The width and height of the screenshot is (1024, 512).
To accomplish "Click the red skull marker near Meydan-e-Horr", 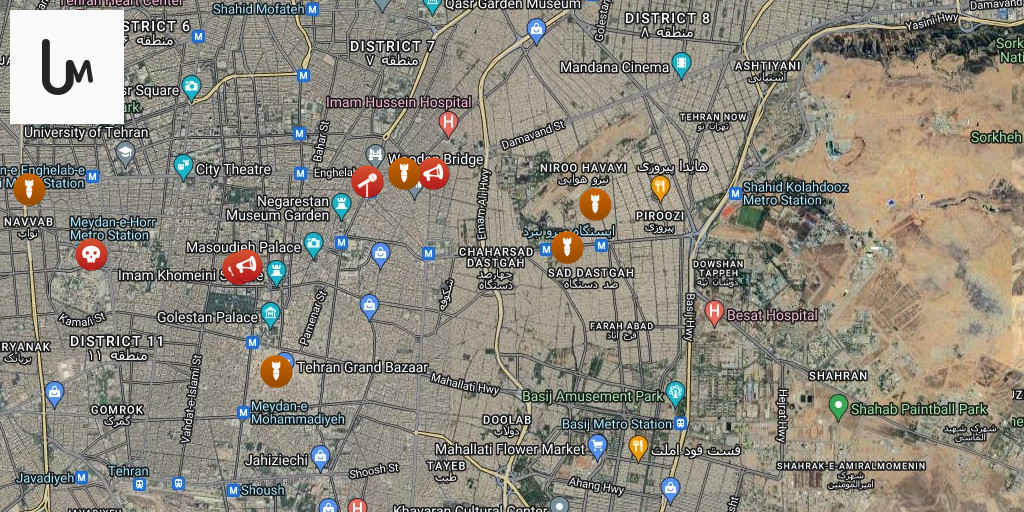I will 91,255.
